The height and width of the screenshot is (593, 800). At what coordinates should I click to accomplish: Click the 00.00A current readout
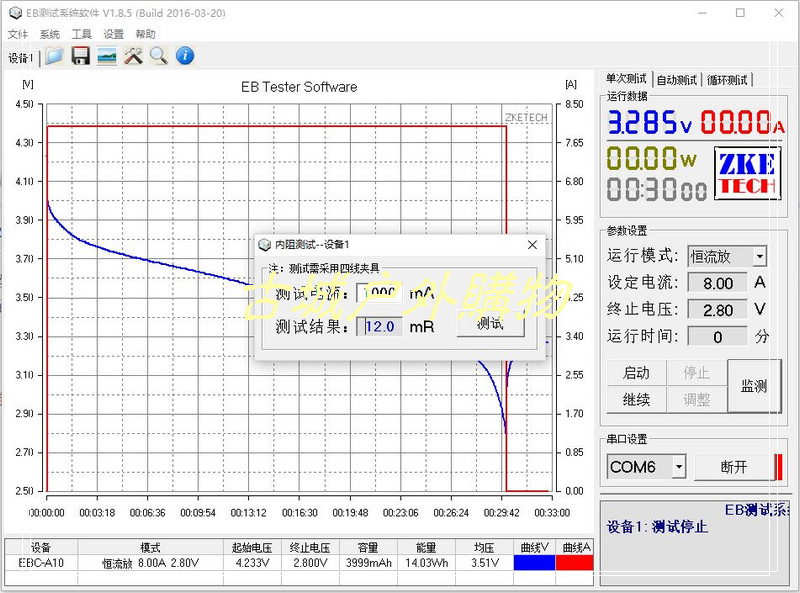[742, 122]
